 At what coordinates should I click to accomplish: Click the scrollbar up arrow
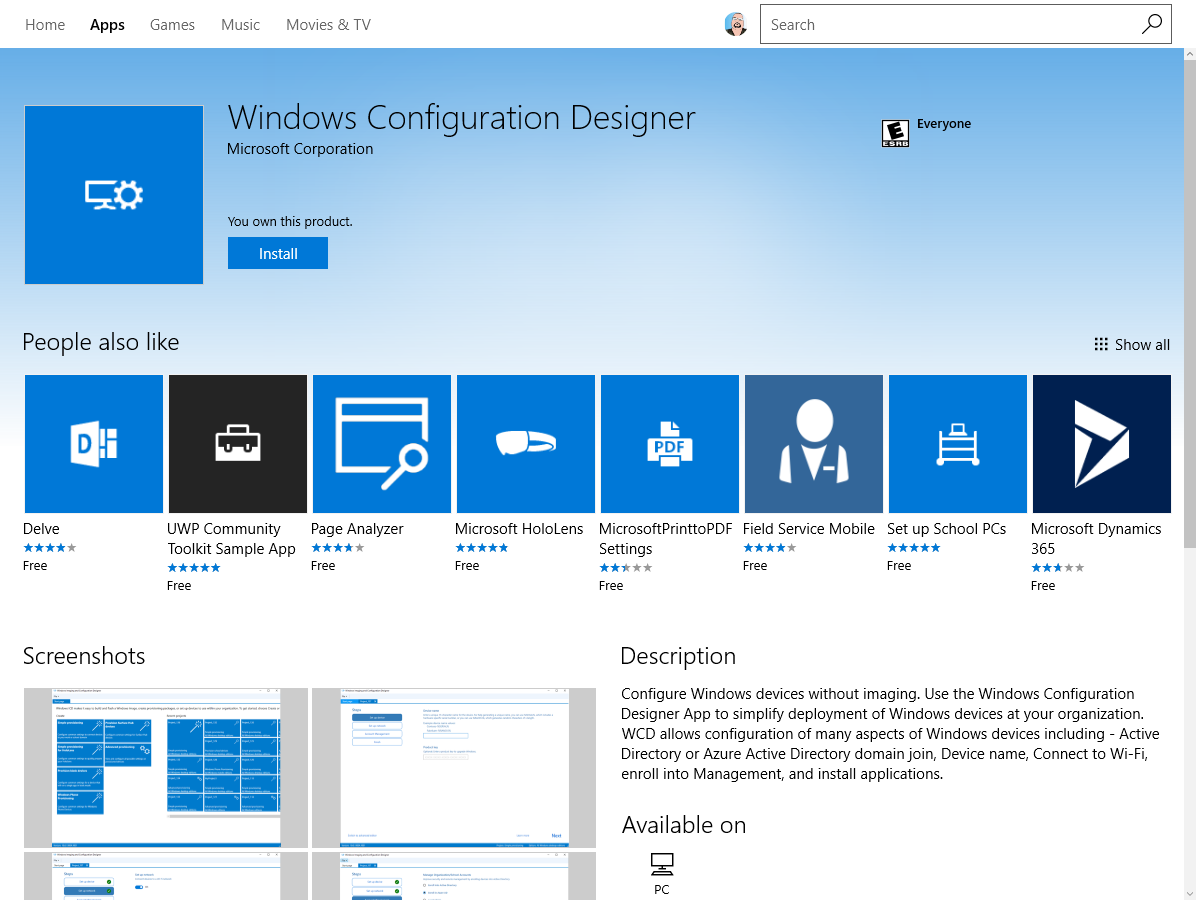1190,55
